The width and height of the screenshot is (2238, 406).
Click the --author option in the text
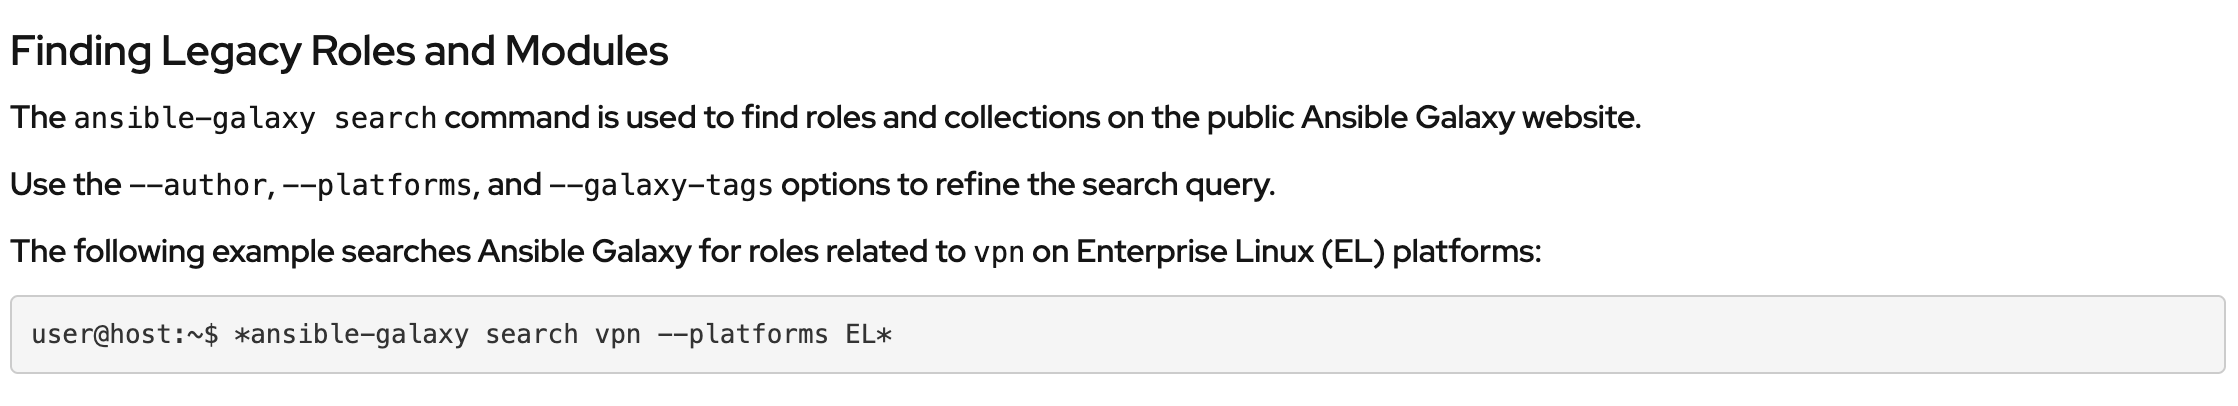(x=197, y=186)
